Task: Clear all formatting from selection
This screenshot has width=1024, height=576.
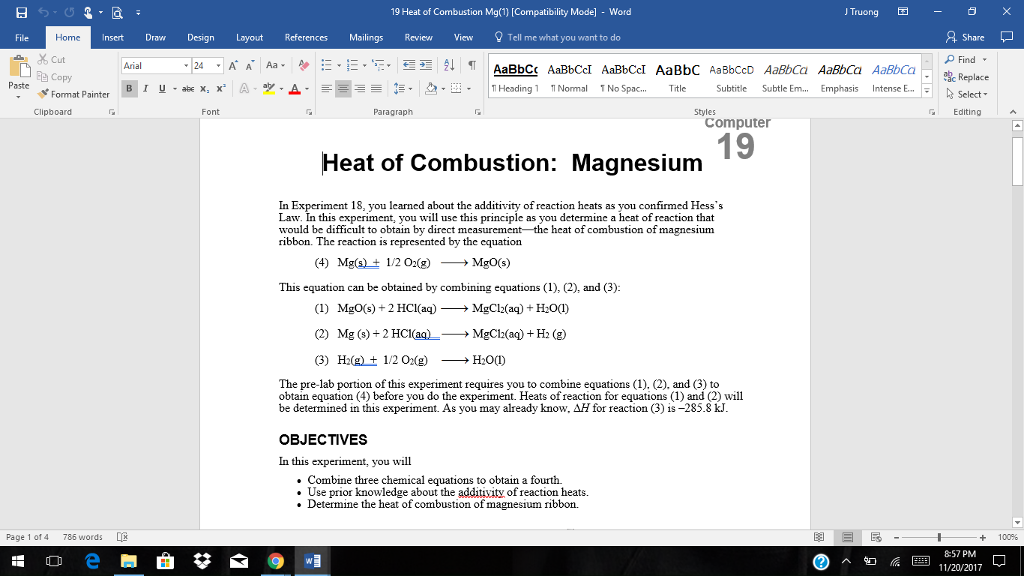Action: pos(304,65)
